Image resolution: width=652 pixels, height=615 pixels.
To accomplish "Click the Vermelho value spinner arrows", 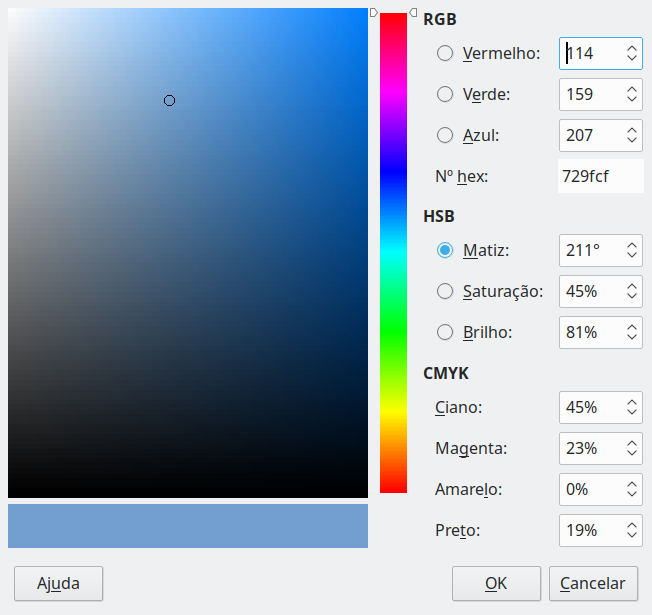I will pyautogui.click(x=632, y=53).
